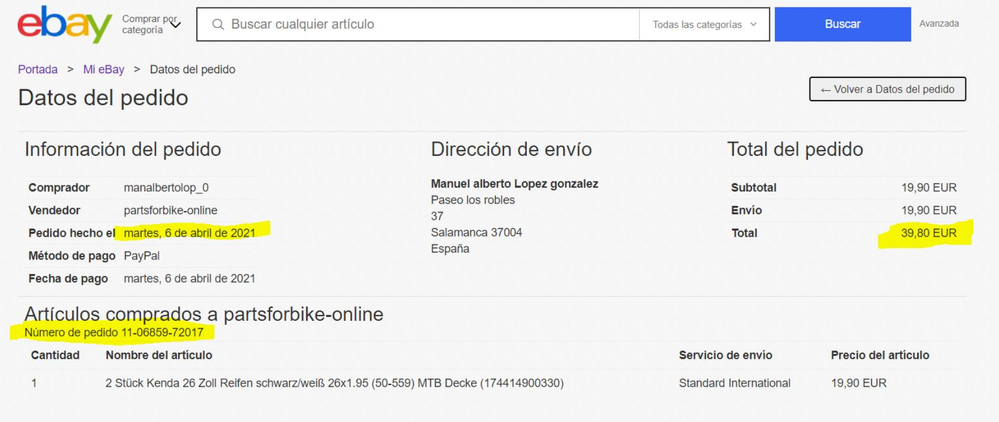Screen dimensions: 999x422
Task: Click seller name partsforbike-online
Action: pos(171,210)
